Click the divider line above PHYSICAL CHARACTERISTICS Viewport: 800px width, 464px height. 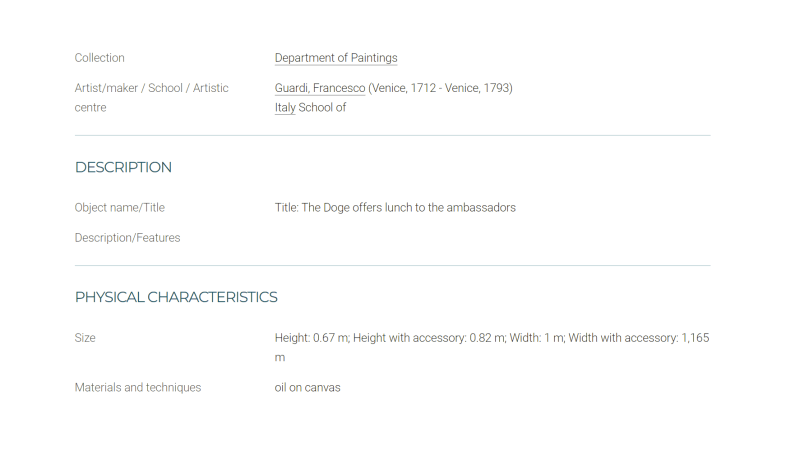pyautogui.click(x=392, y=265)
